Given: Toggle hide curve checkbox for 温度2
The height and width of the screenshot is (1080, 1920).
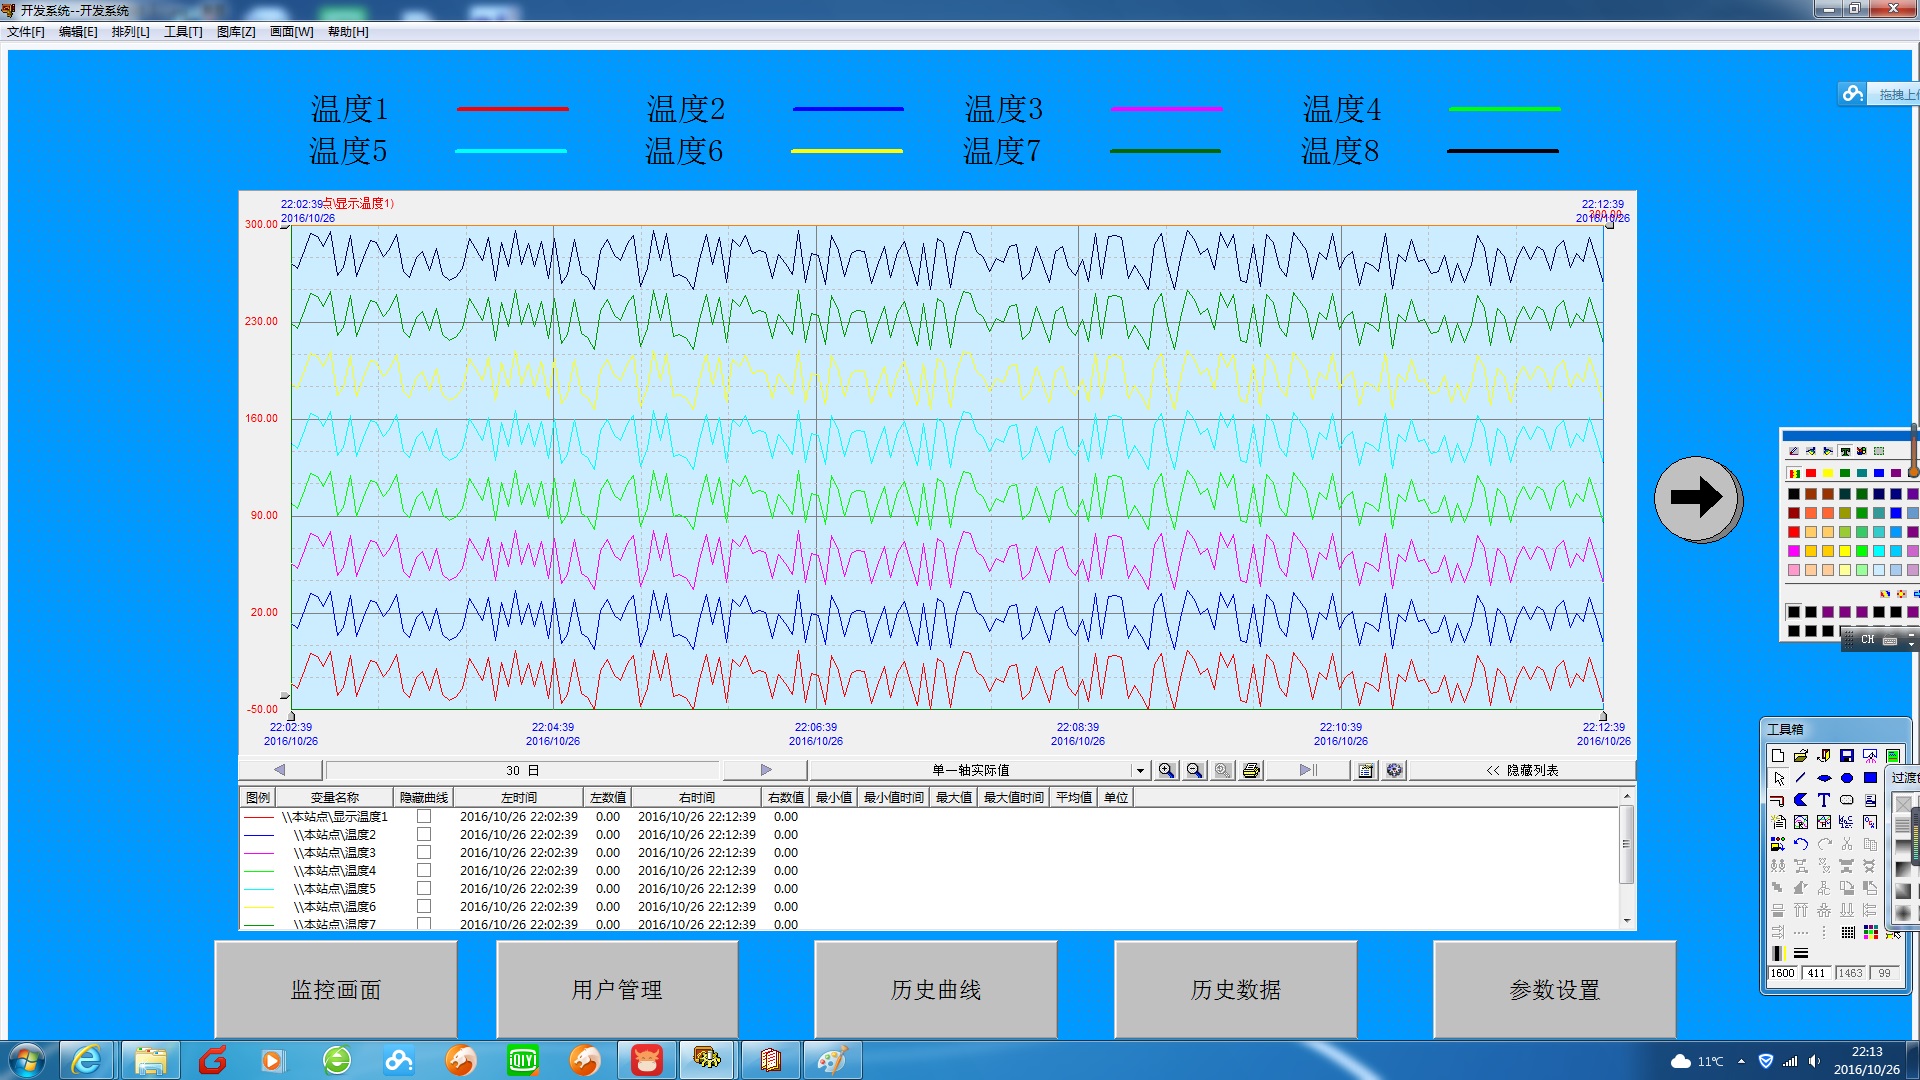Looking at the screenshot, I should pos(424,834).
